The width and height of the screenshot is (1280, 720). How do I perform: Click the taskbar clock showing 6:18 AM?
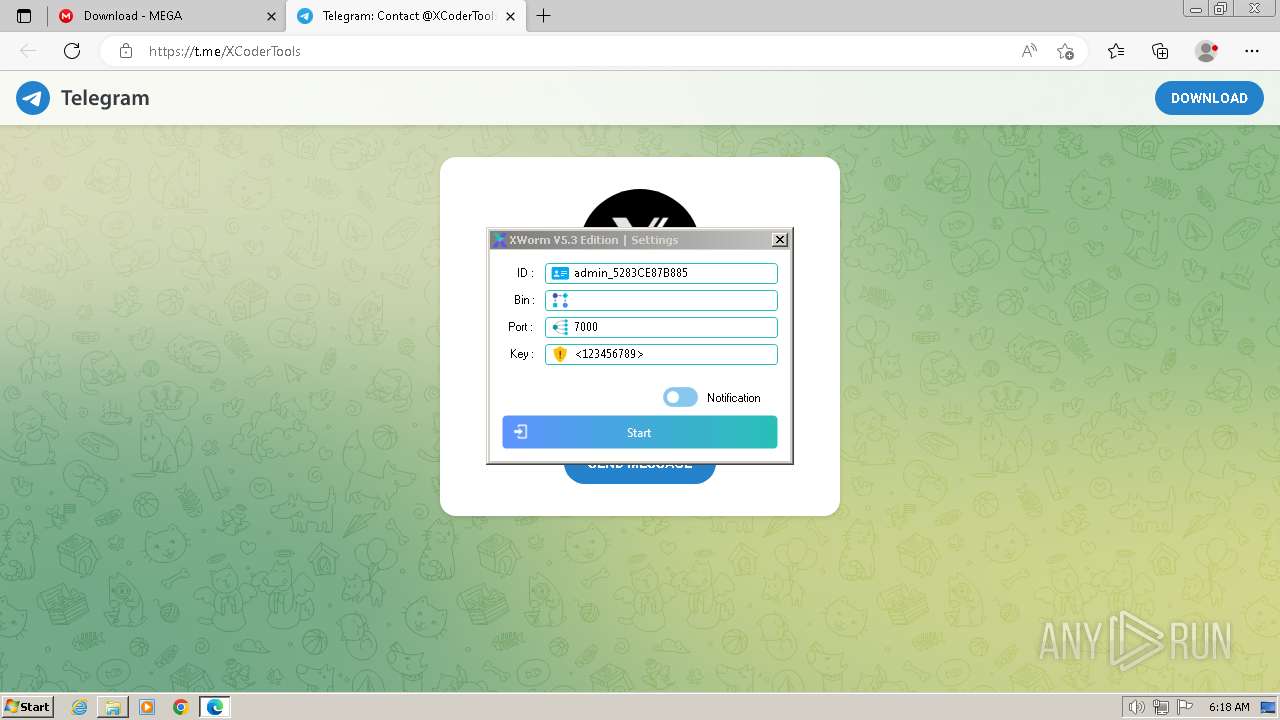[x=1229, y=707]
